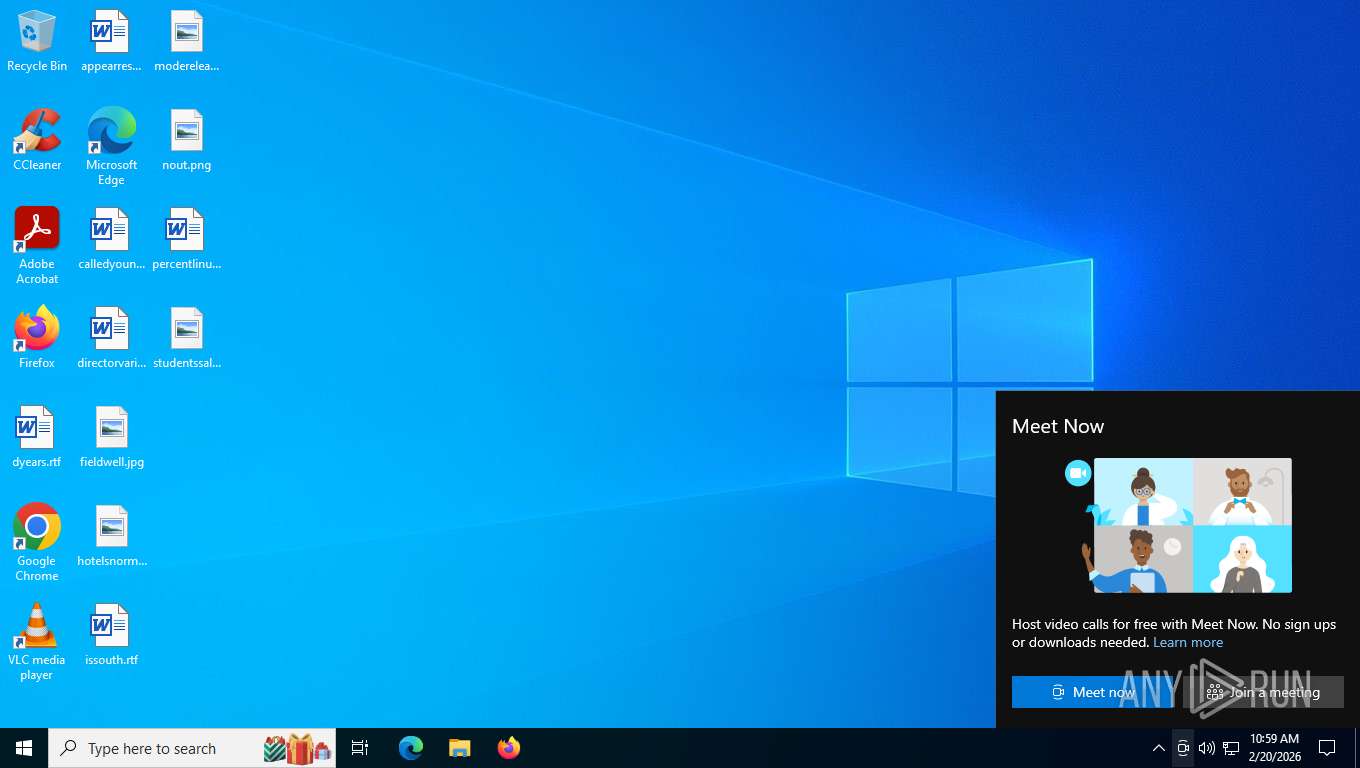Open the Windows Start menu

(x=24, y=748)
